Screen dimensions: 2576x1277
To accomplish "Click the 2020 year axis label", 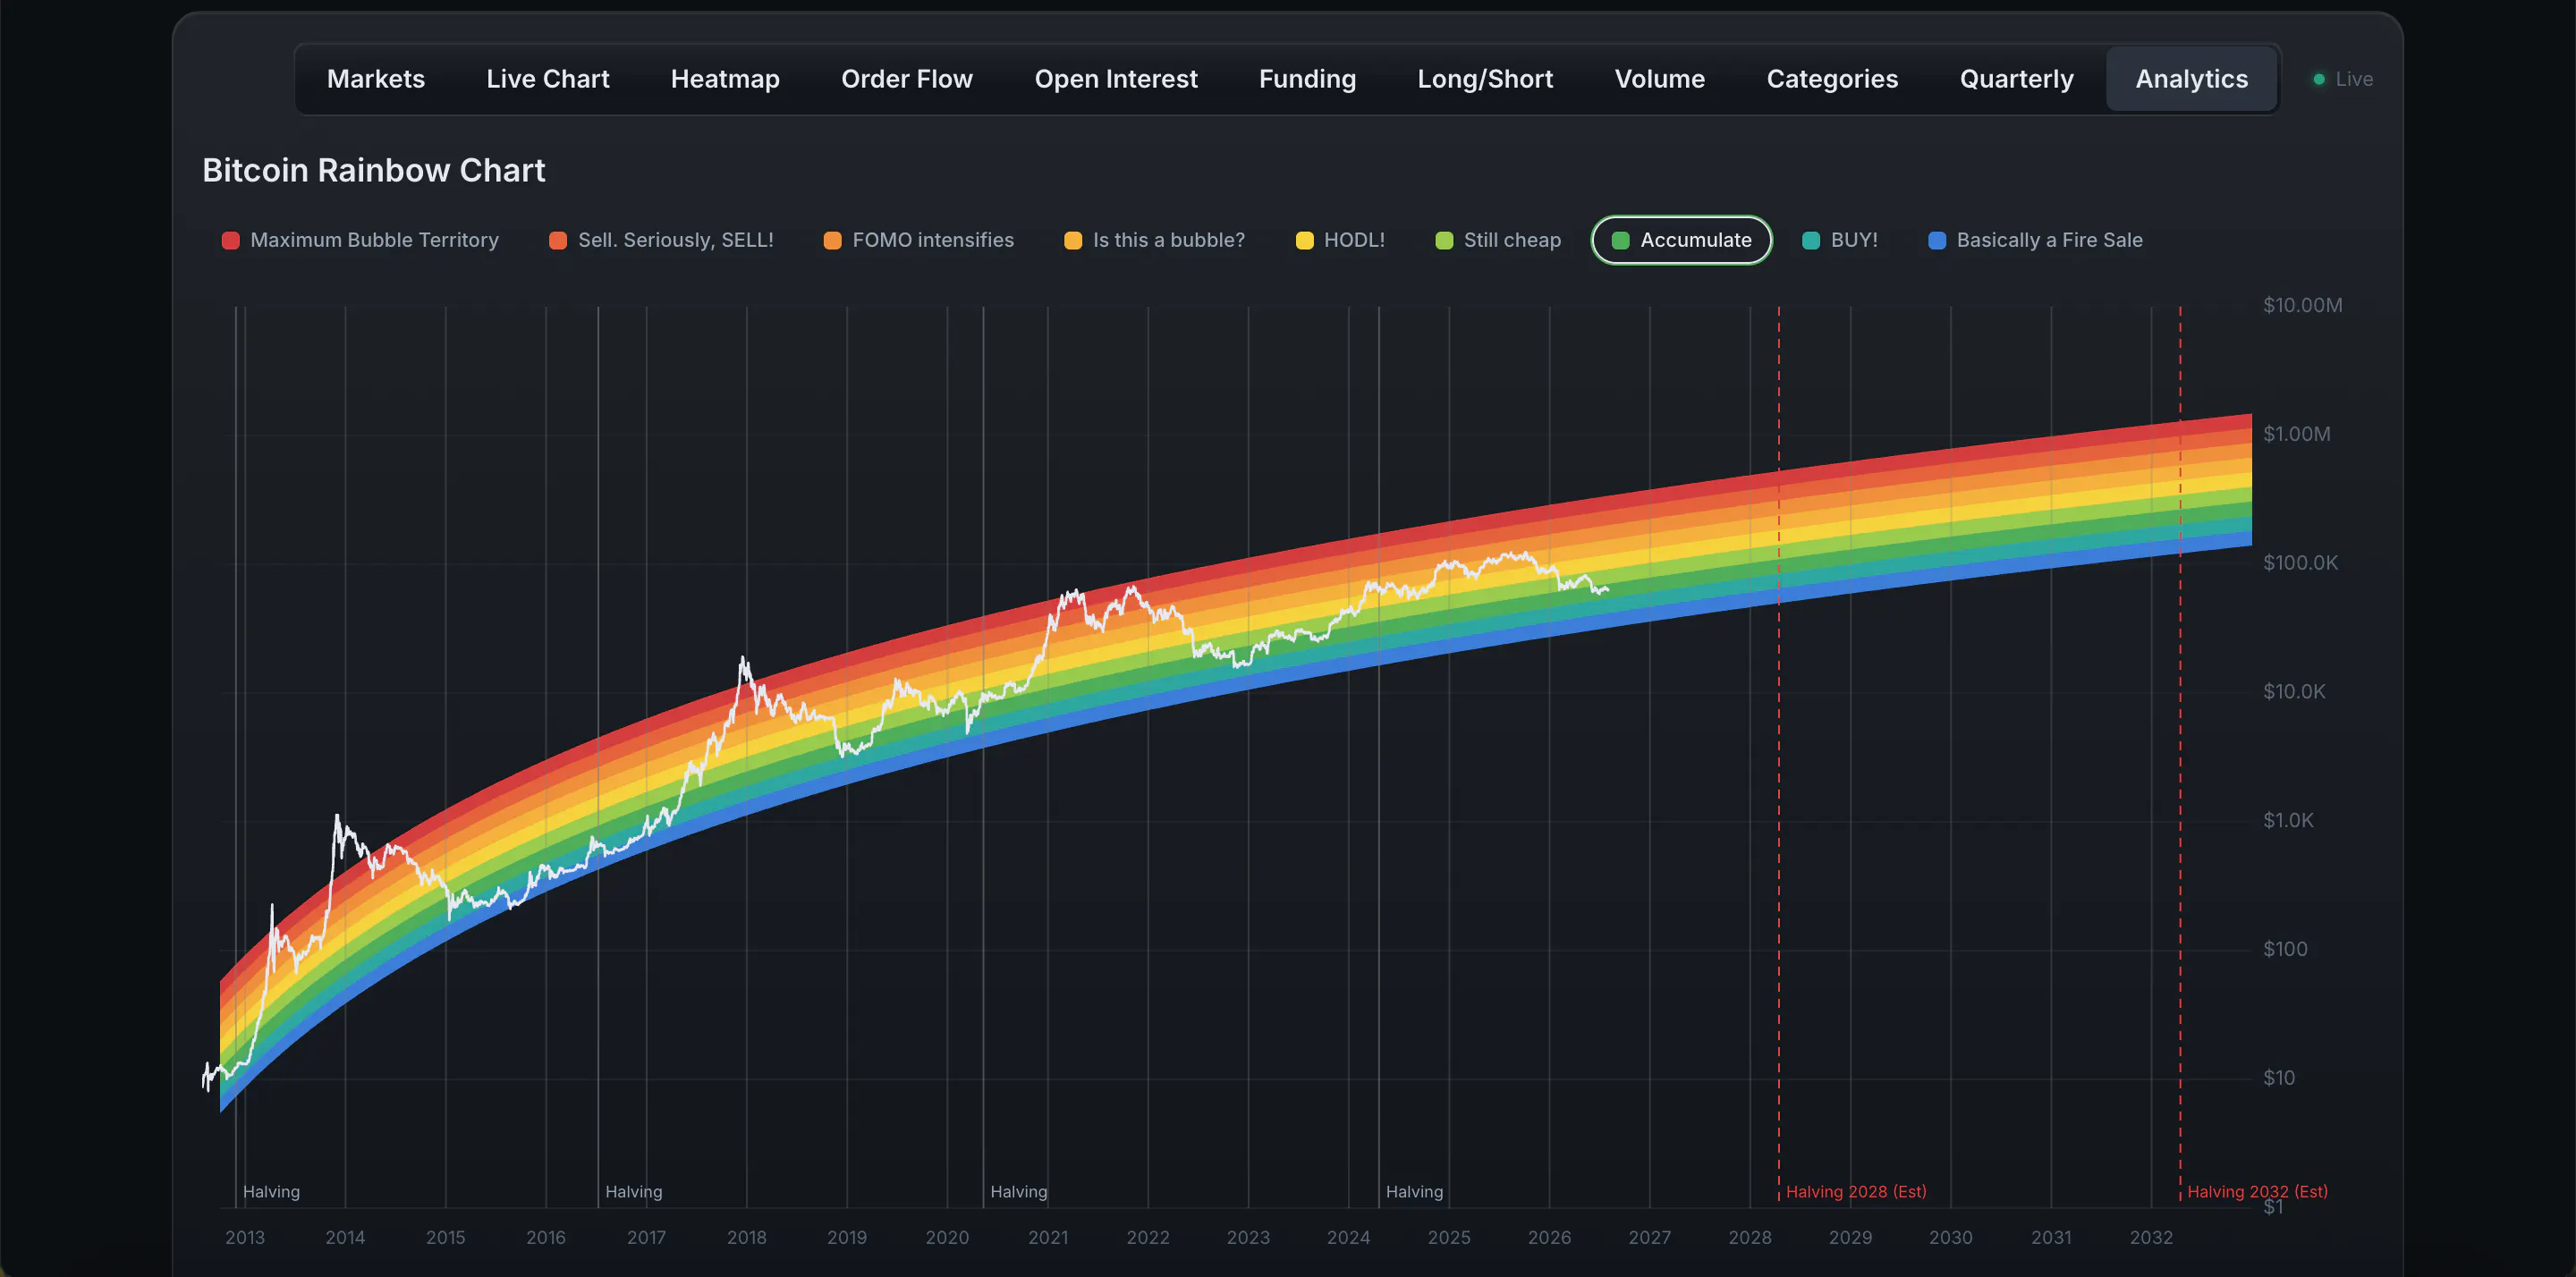I will coord(947,1237).
